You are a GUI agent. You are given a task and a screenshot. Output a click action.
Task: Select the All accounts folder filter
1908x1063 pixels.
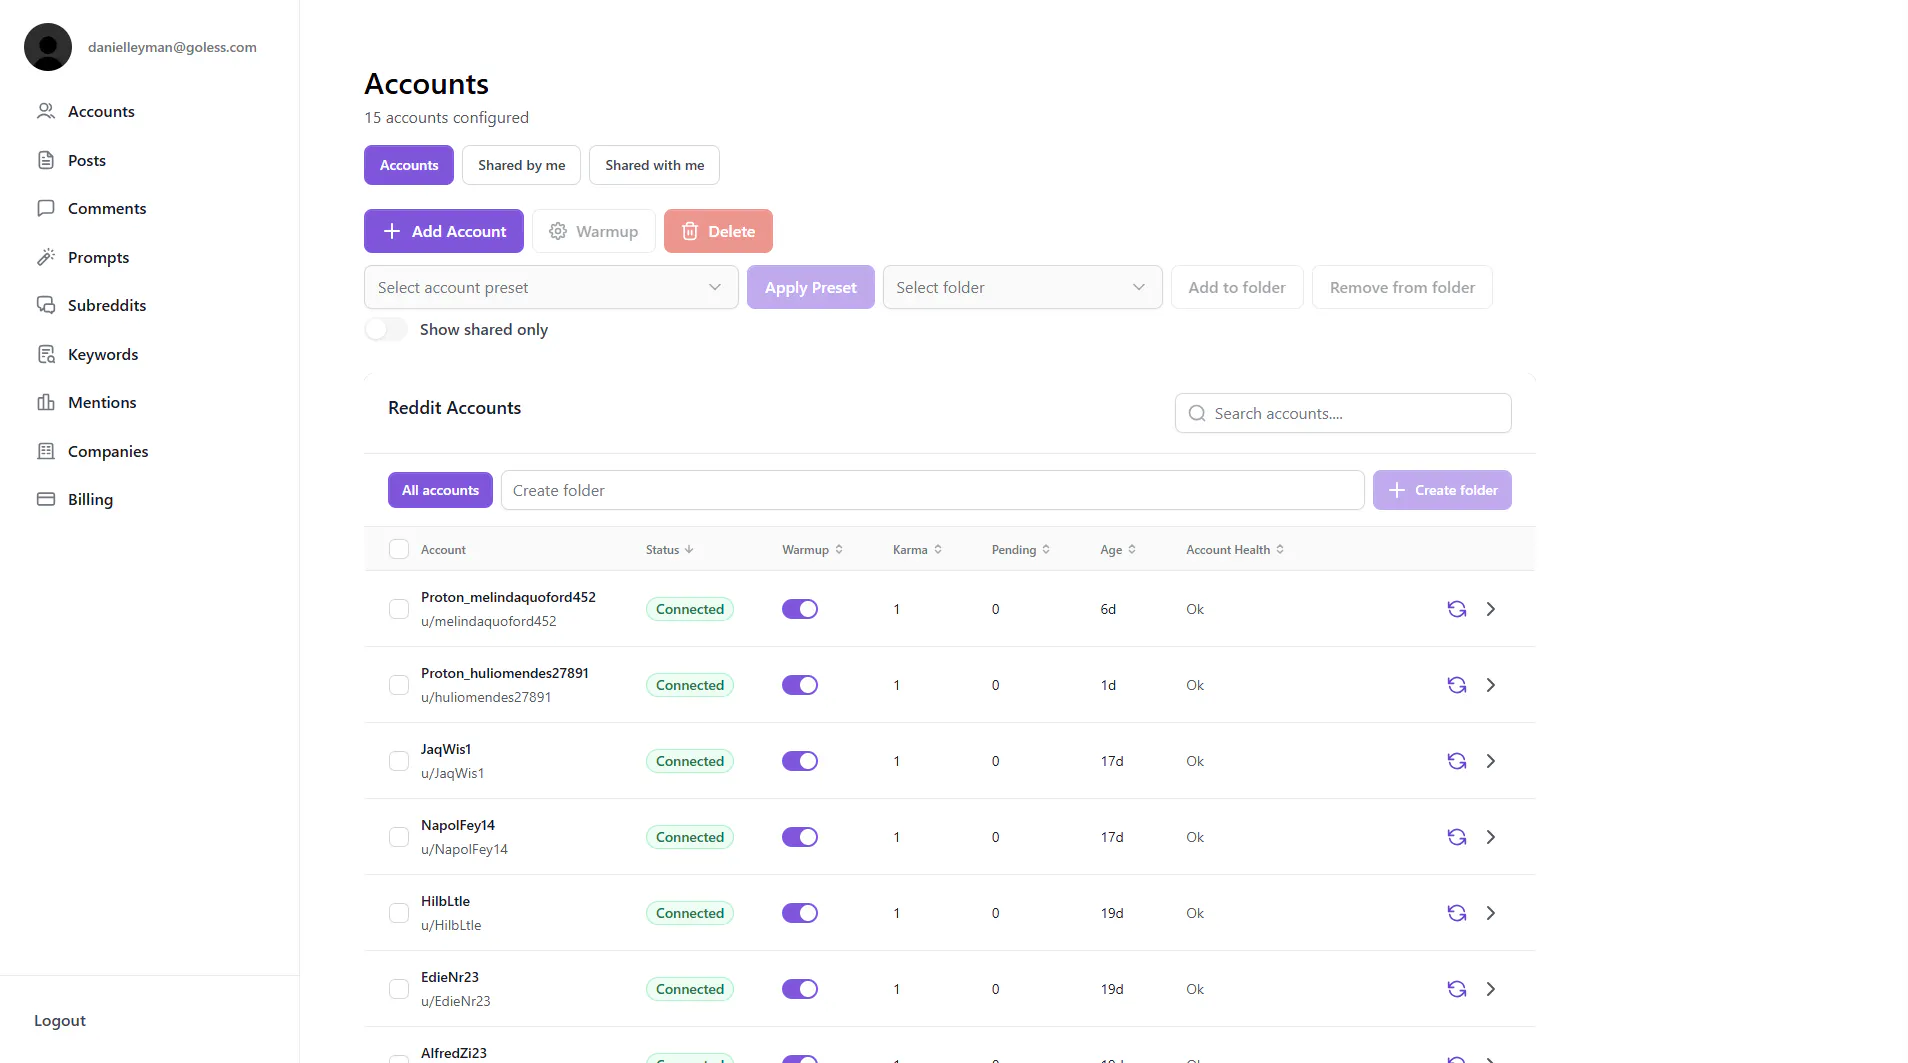pos(440,490)
